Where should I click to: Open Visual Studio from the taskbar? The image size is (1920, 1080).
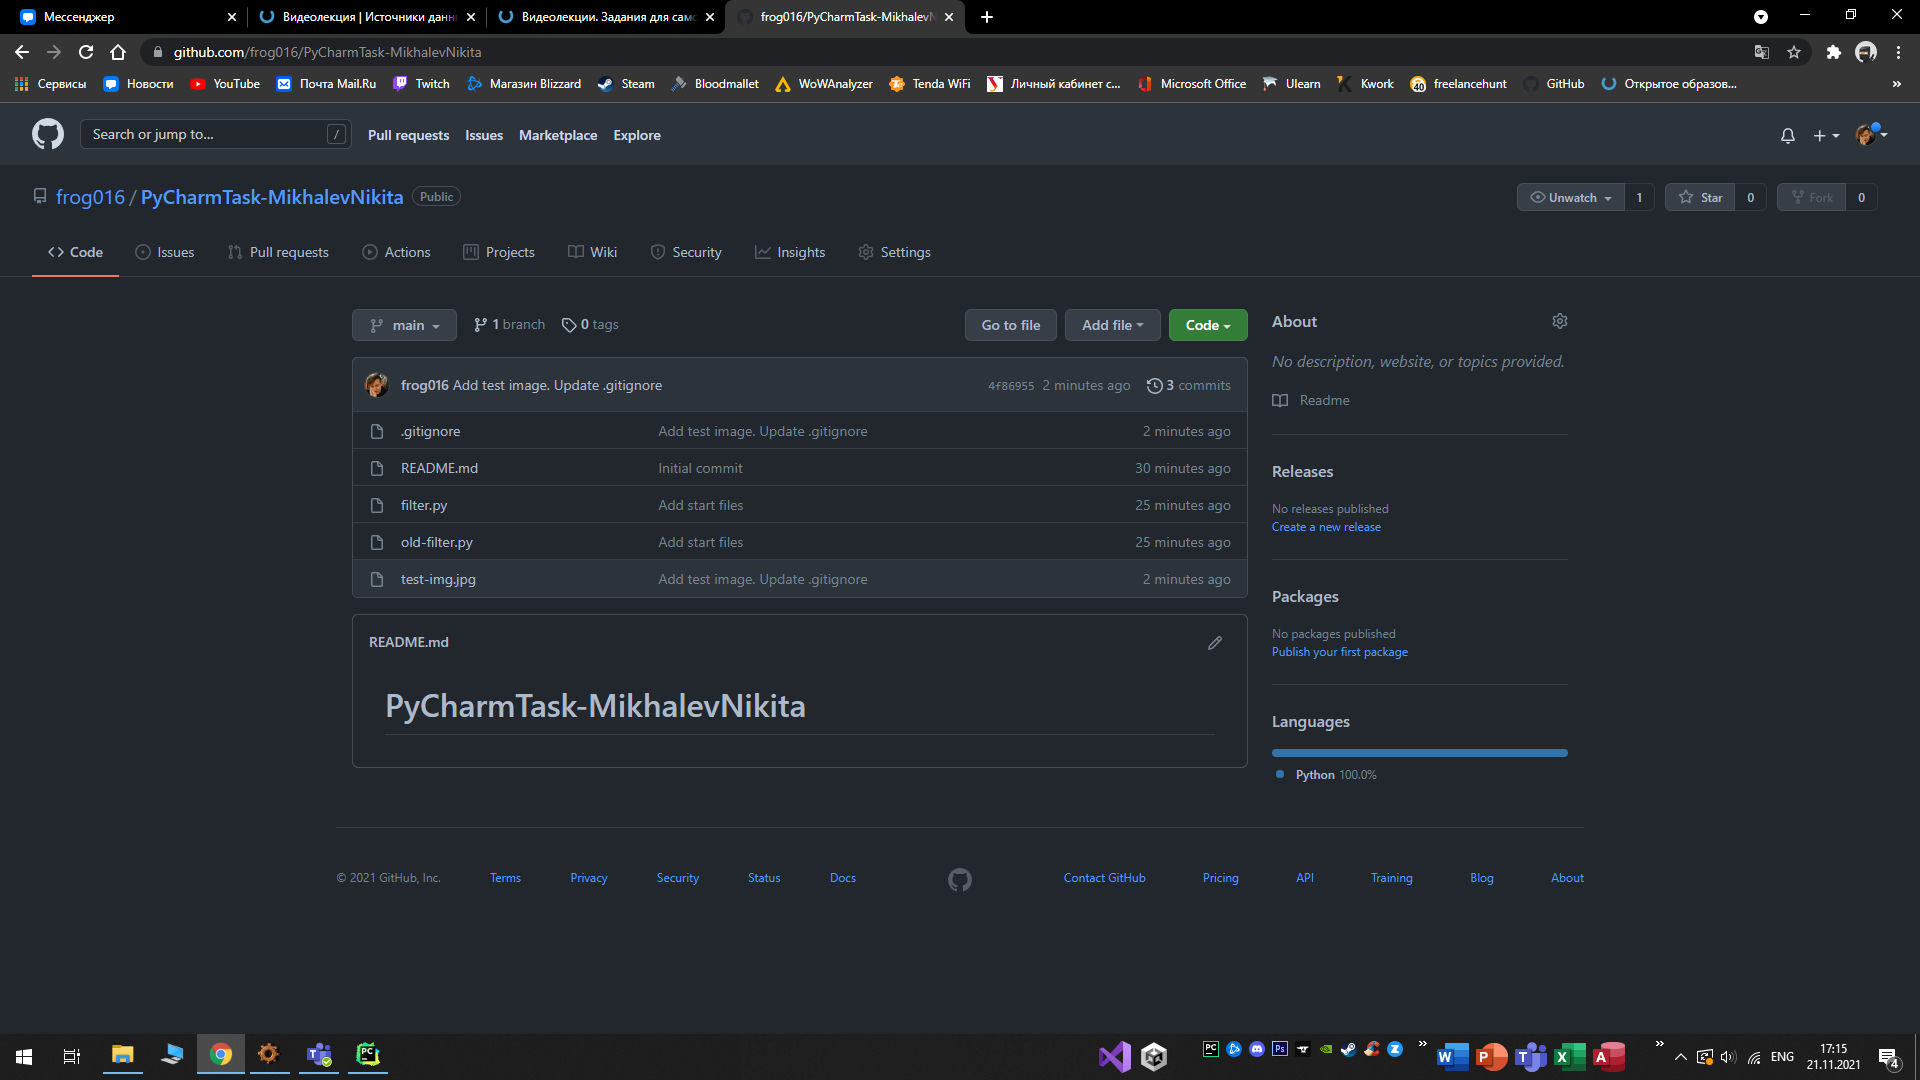click(1114, 1056)
